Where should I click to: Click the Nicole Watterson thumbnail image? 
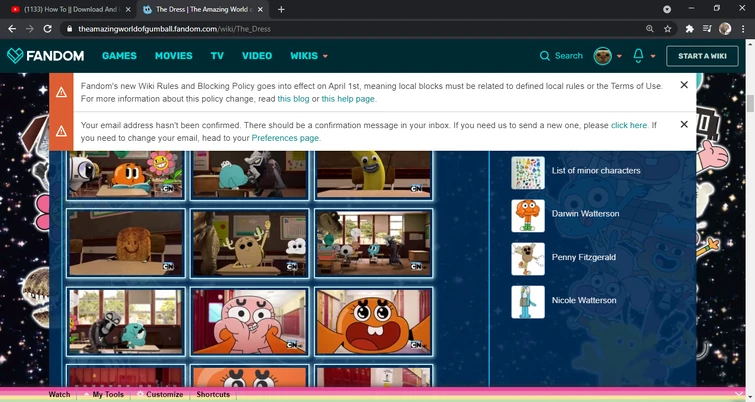tap(528, 302)
